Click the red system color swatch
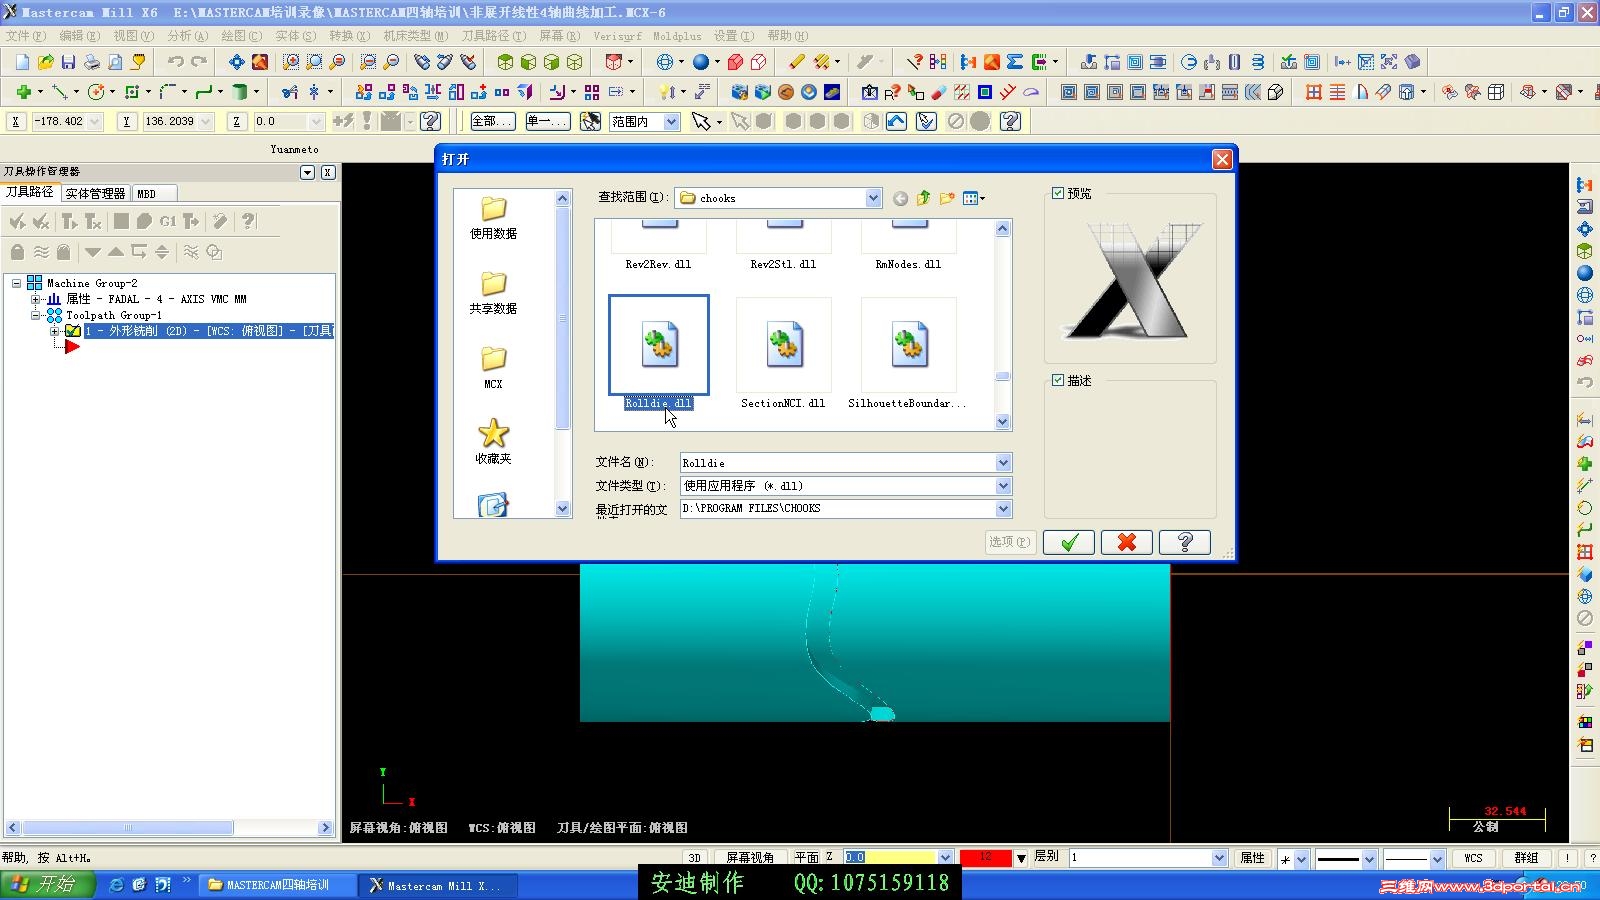Viewport: 1600px width, 900px height. pos(985,858)
